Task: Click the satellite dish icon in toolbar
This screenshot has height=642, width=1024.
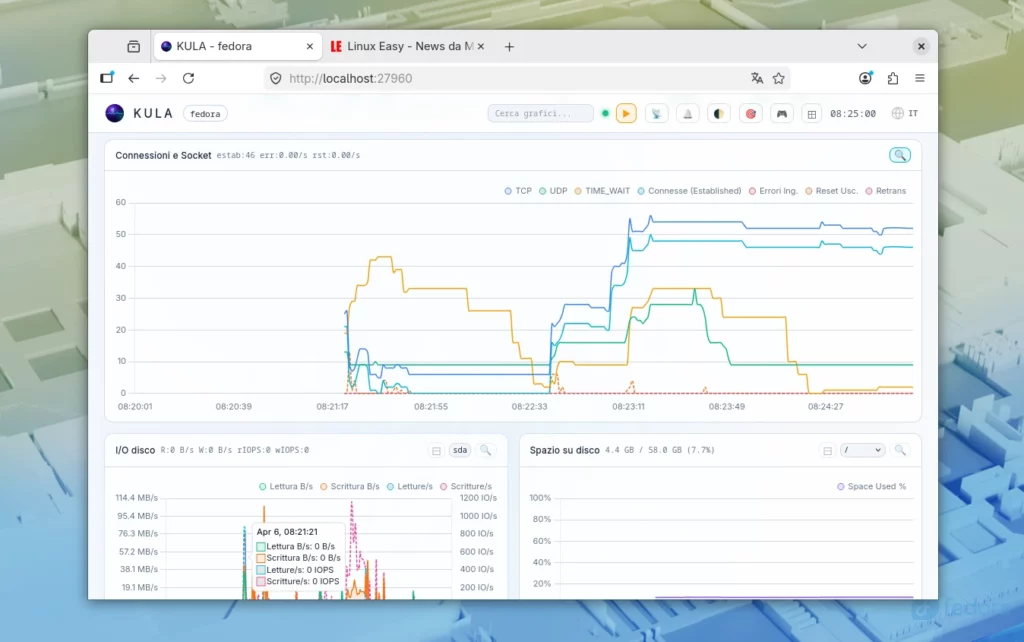Action: (656, 114)
